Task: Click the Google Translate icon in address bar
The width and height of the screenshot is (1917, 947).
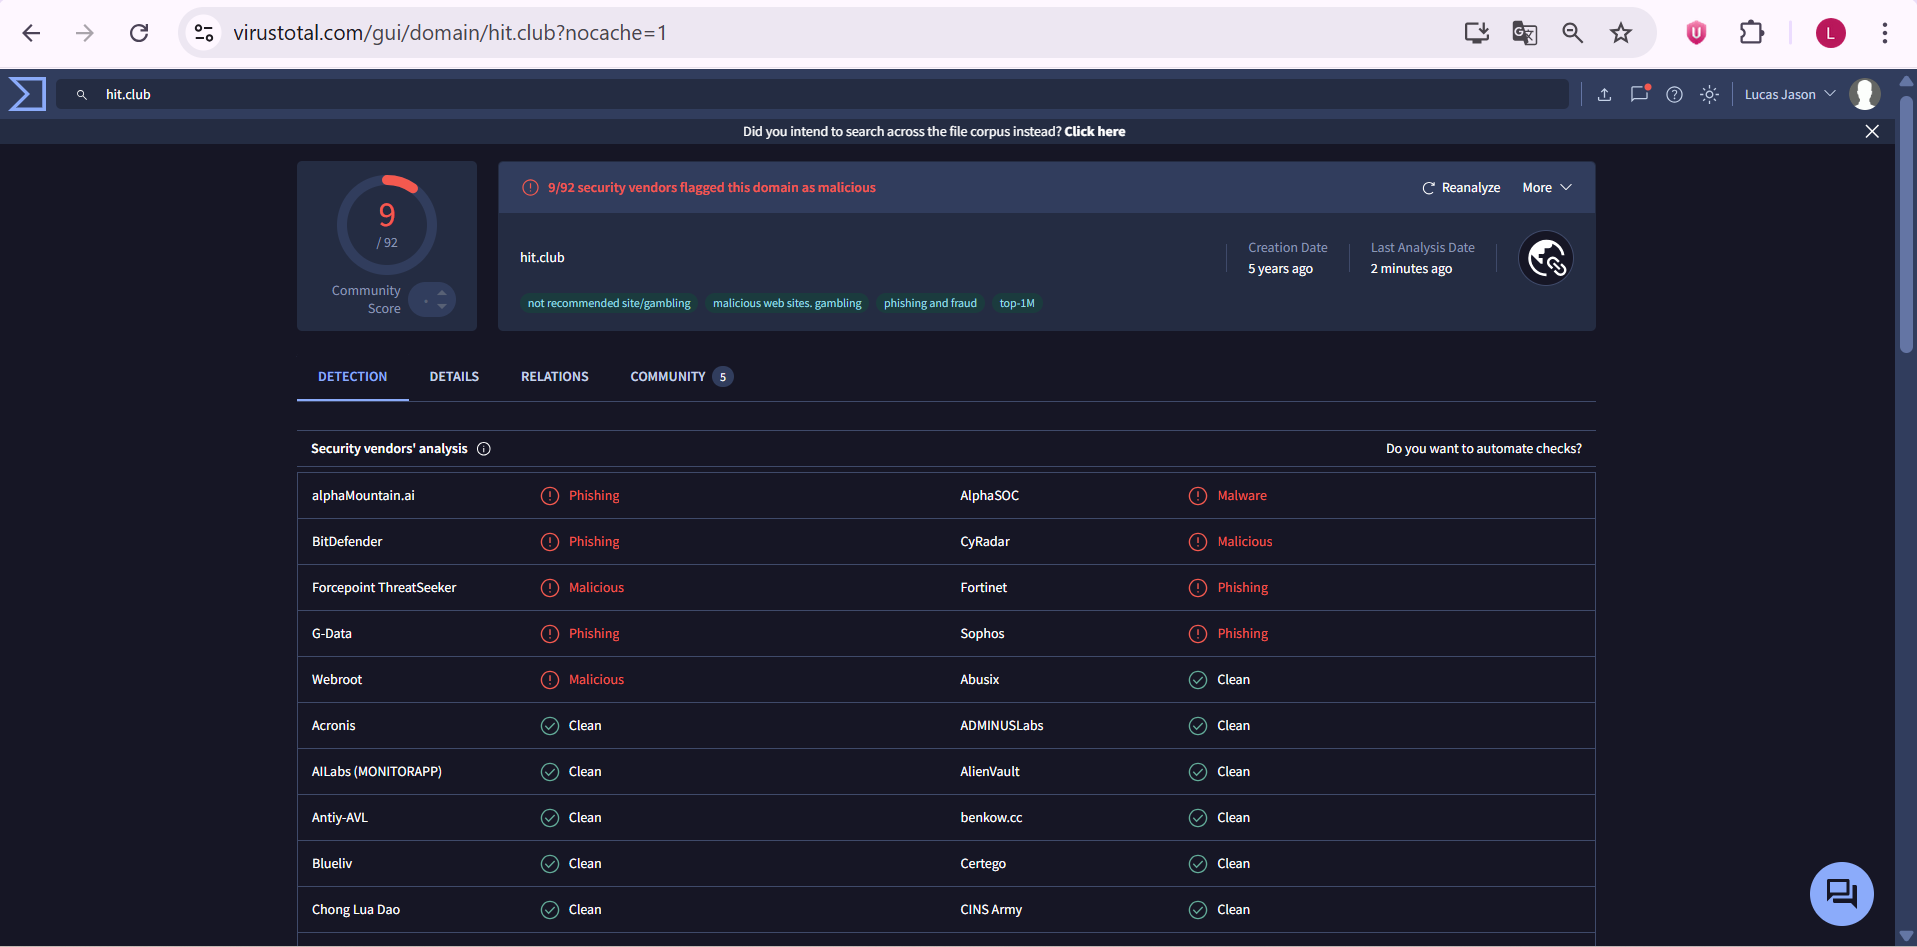Action: 1524,33
